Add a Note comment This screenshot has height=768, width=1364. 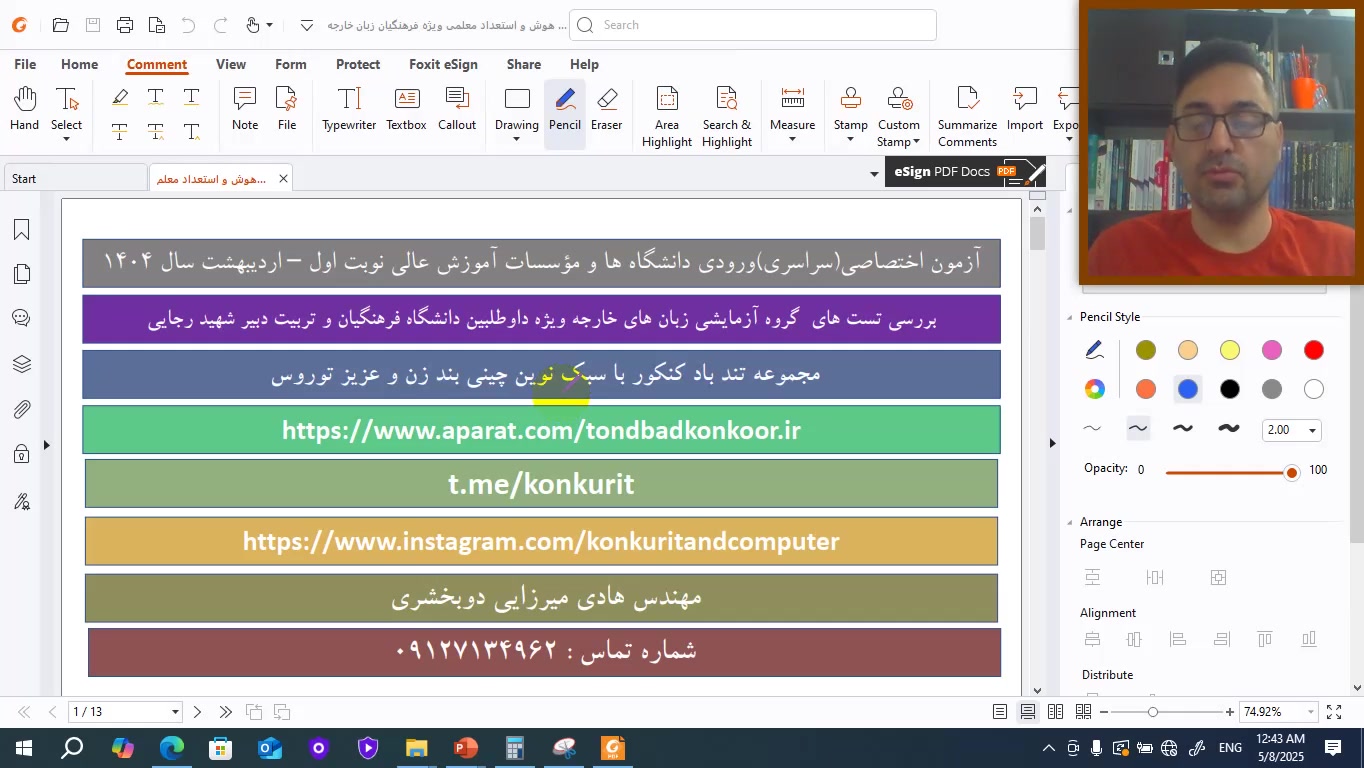[245, 109]
